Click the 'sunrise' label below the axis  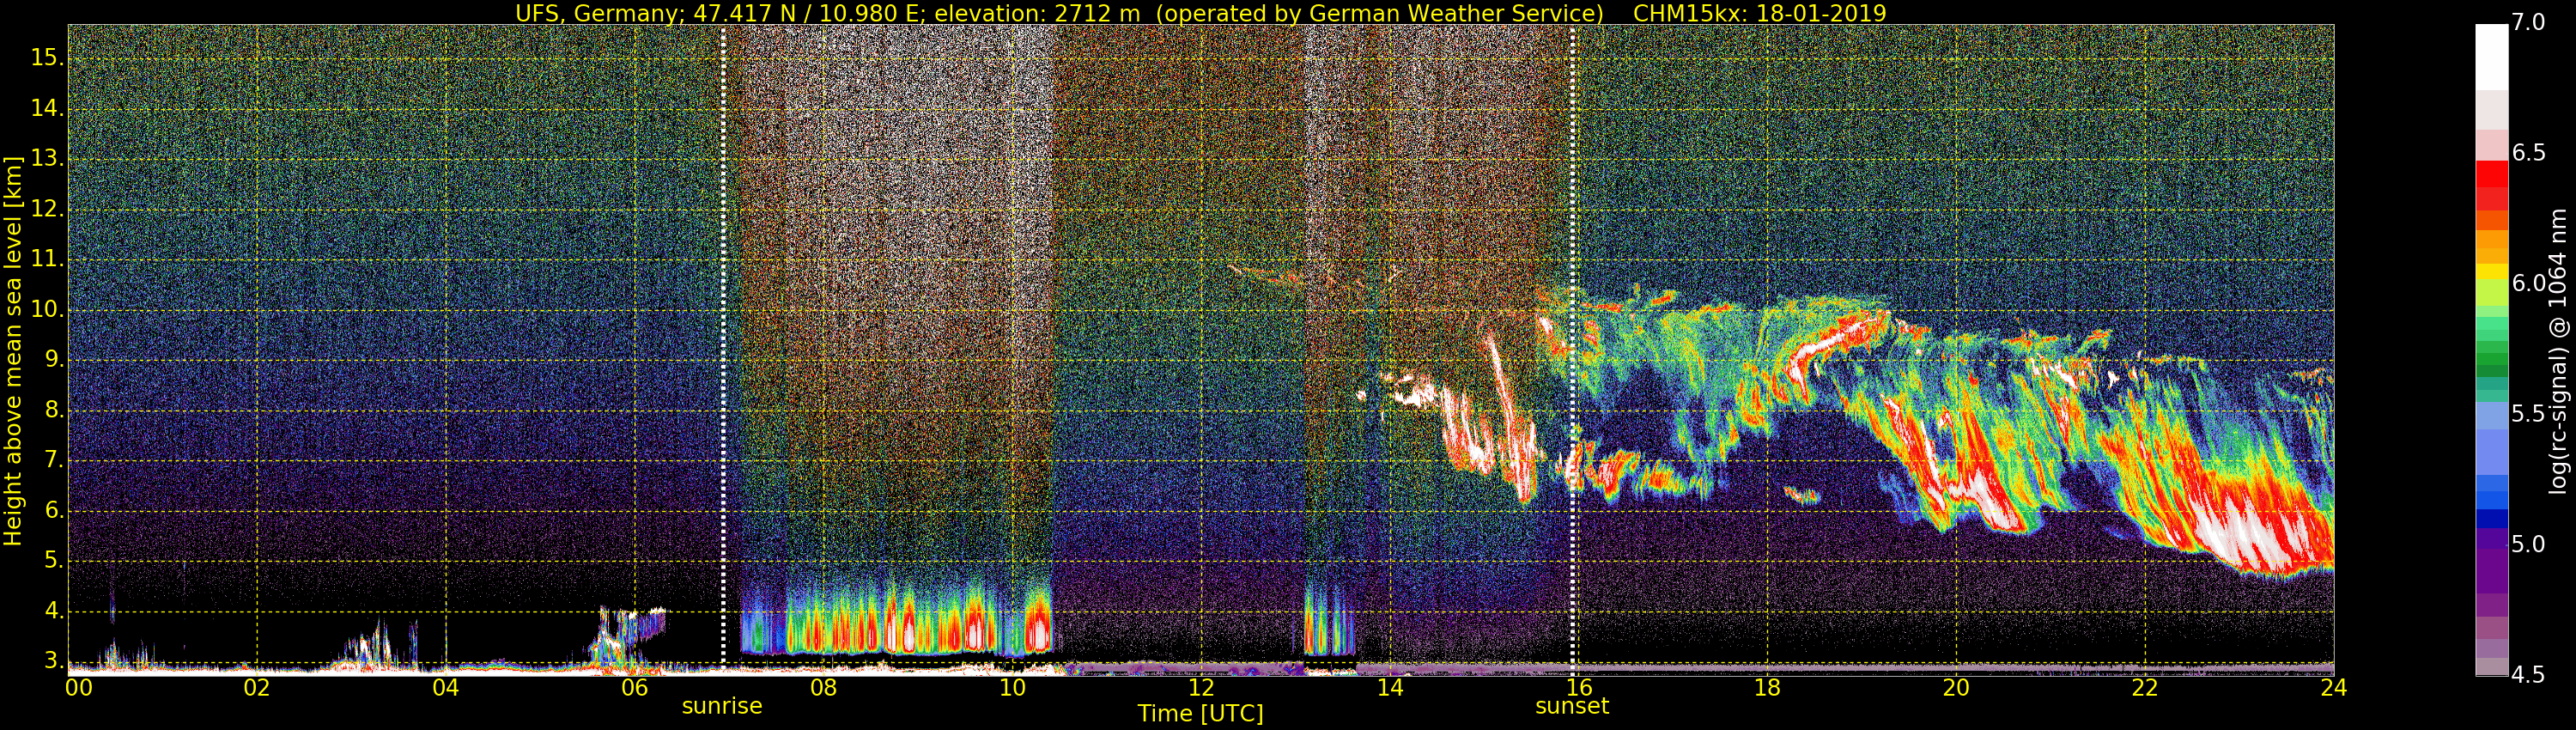722,706
